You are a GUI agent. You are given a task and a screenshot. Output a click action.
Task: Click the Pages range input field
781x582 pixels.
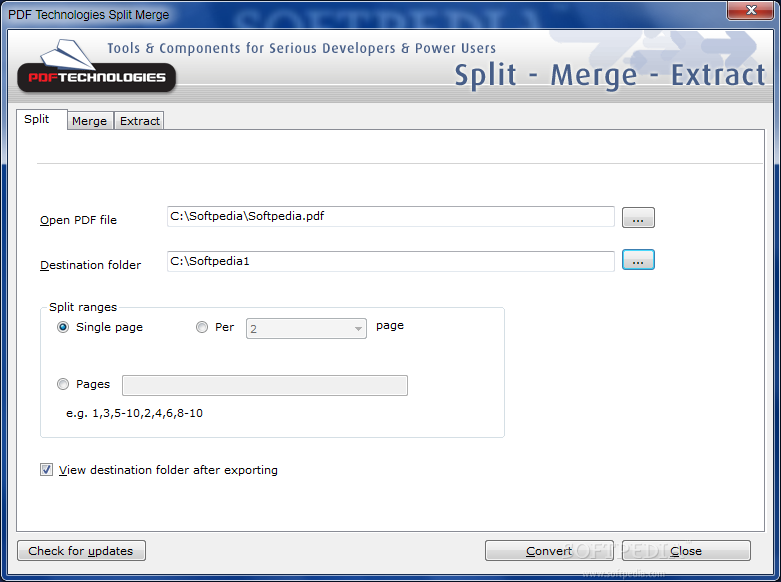(265, 386)
